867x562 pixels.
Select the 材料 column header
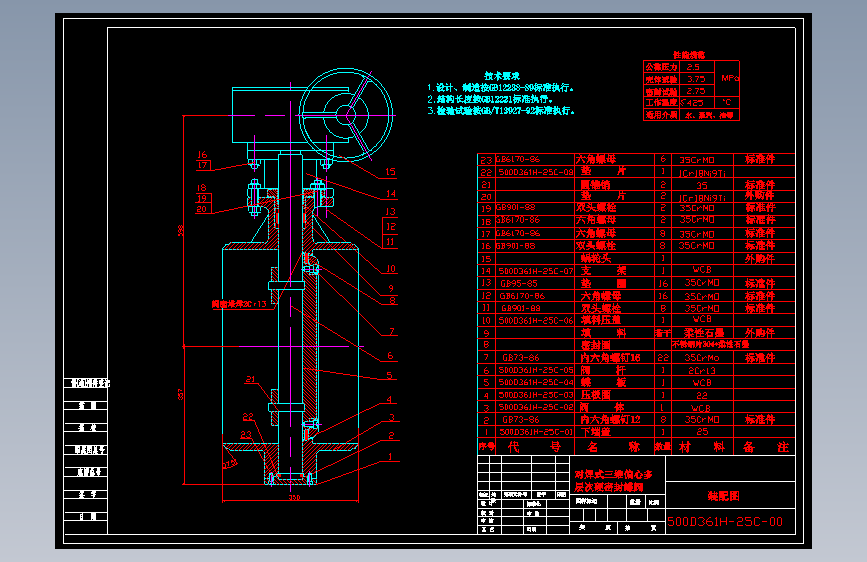pyautogui.click(x=702, y=446)
